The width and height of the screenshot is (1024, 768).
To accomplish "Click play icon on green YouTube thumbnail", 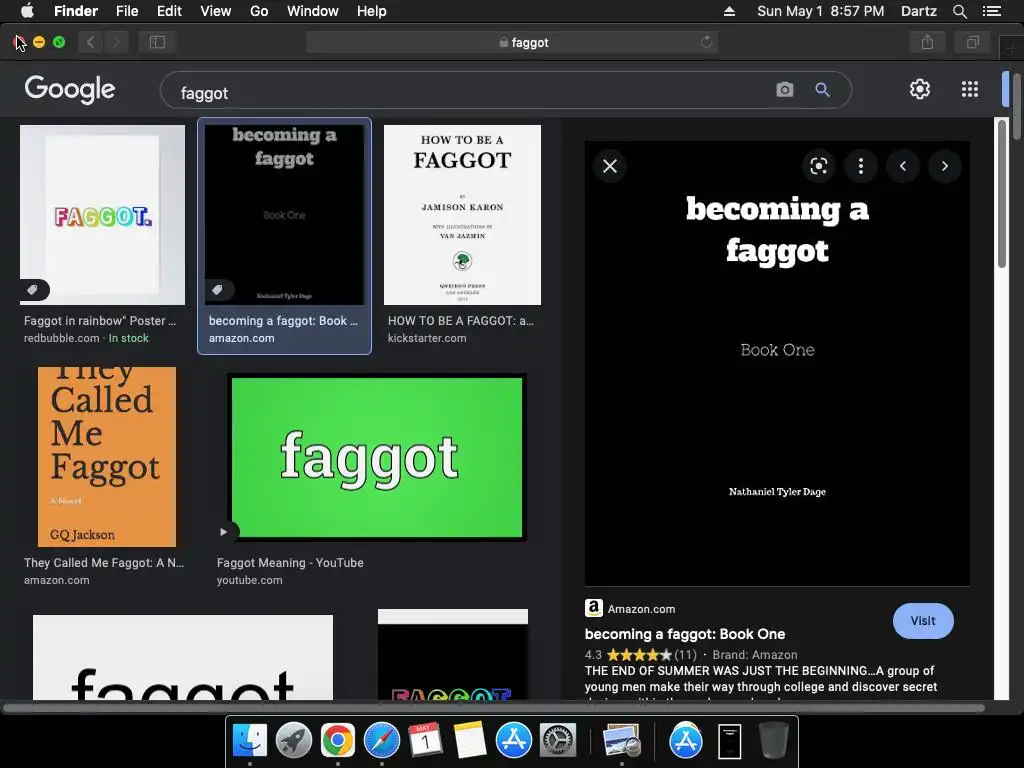I will pyautogui.click(x=224, y=532).
